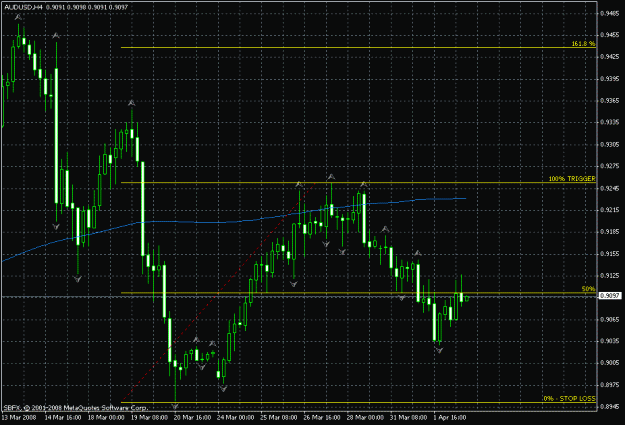Click price axis value 0.9065
Screen dimensions: 625x425
[x=610, y=319]
